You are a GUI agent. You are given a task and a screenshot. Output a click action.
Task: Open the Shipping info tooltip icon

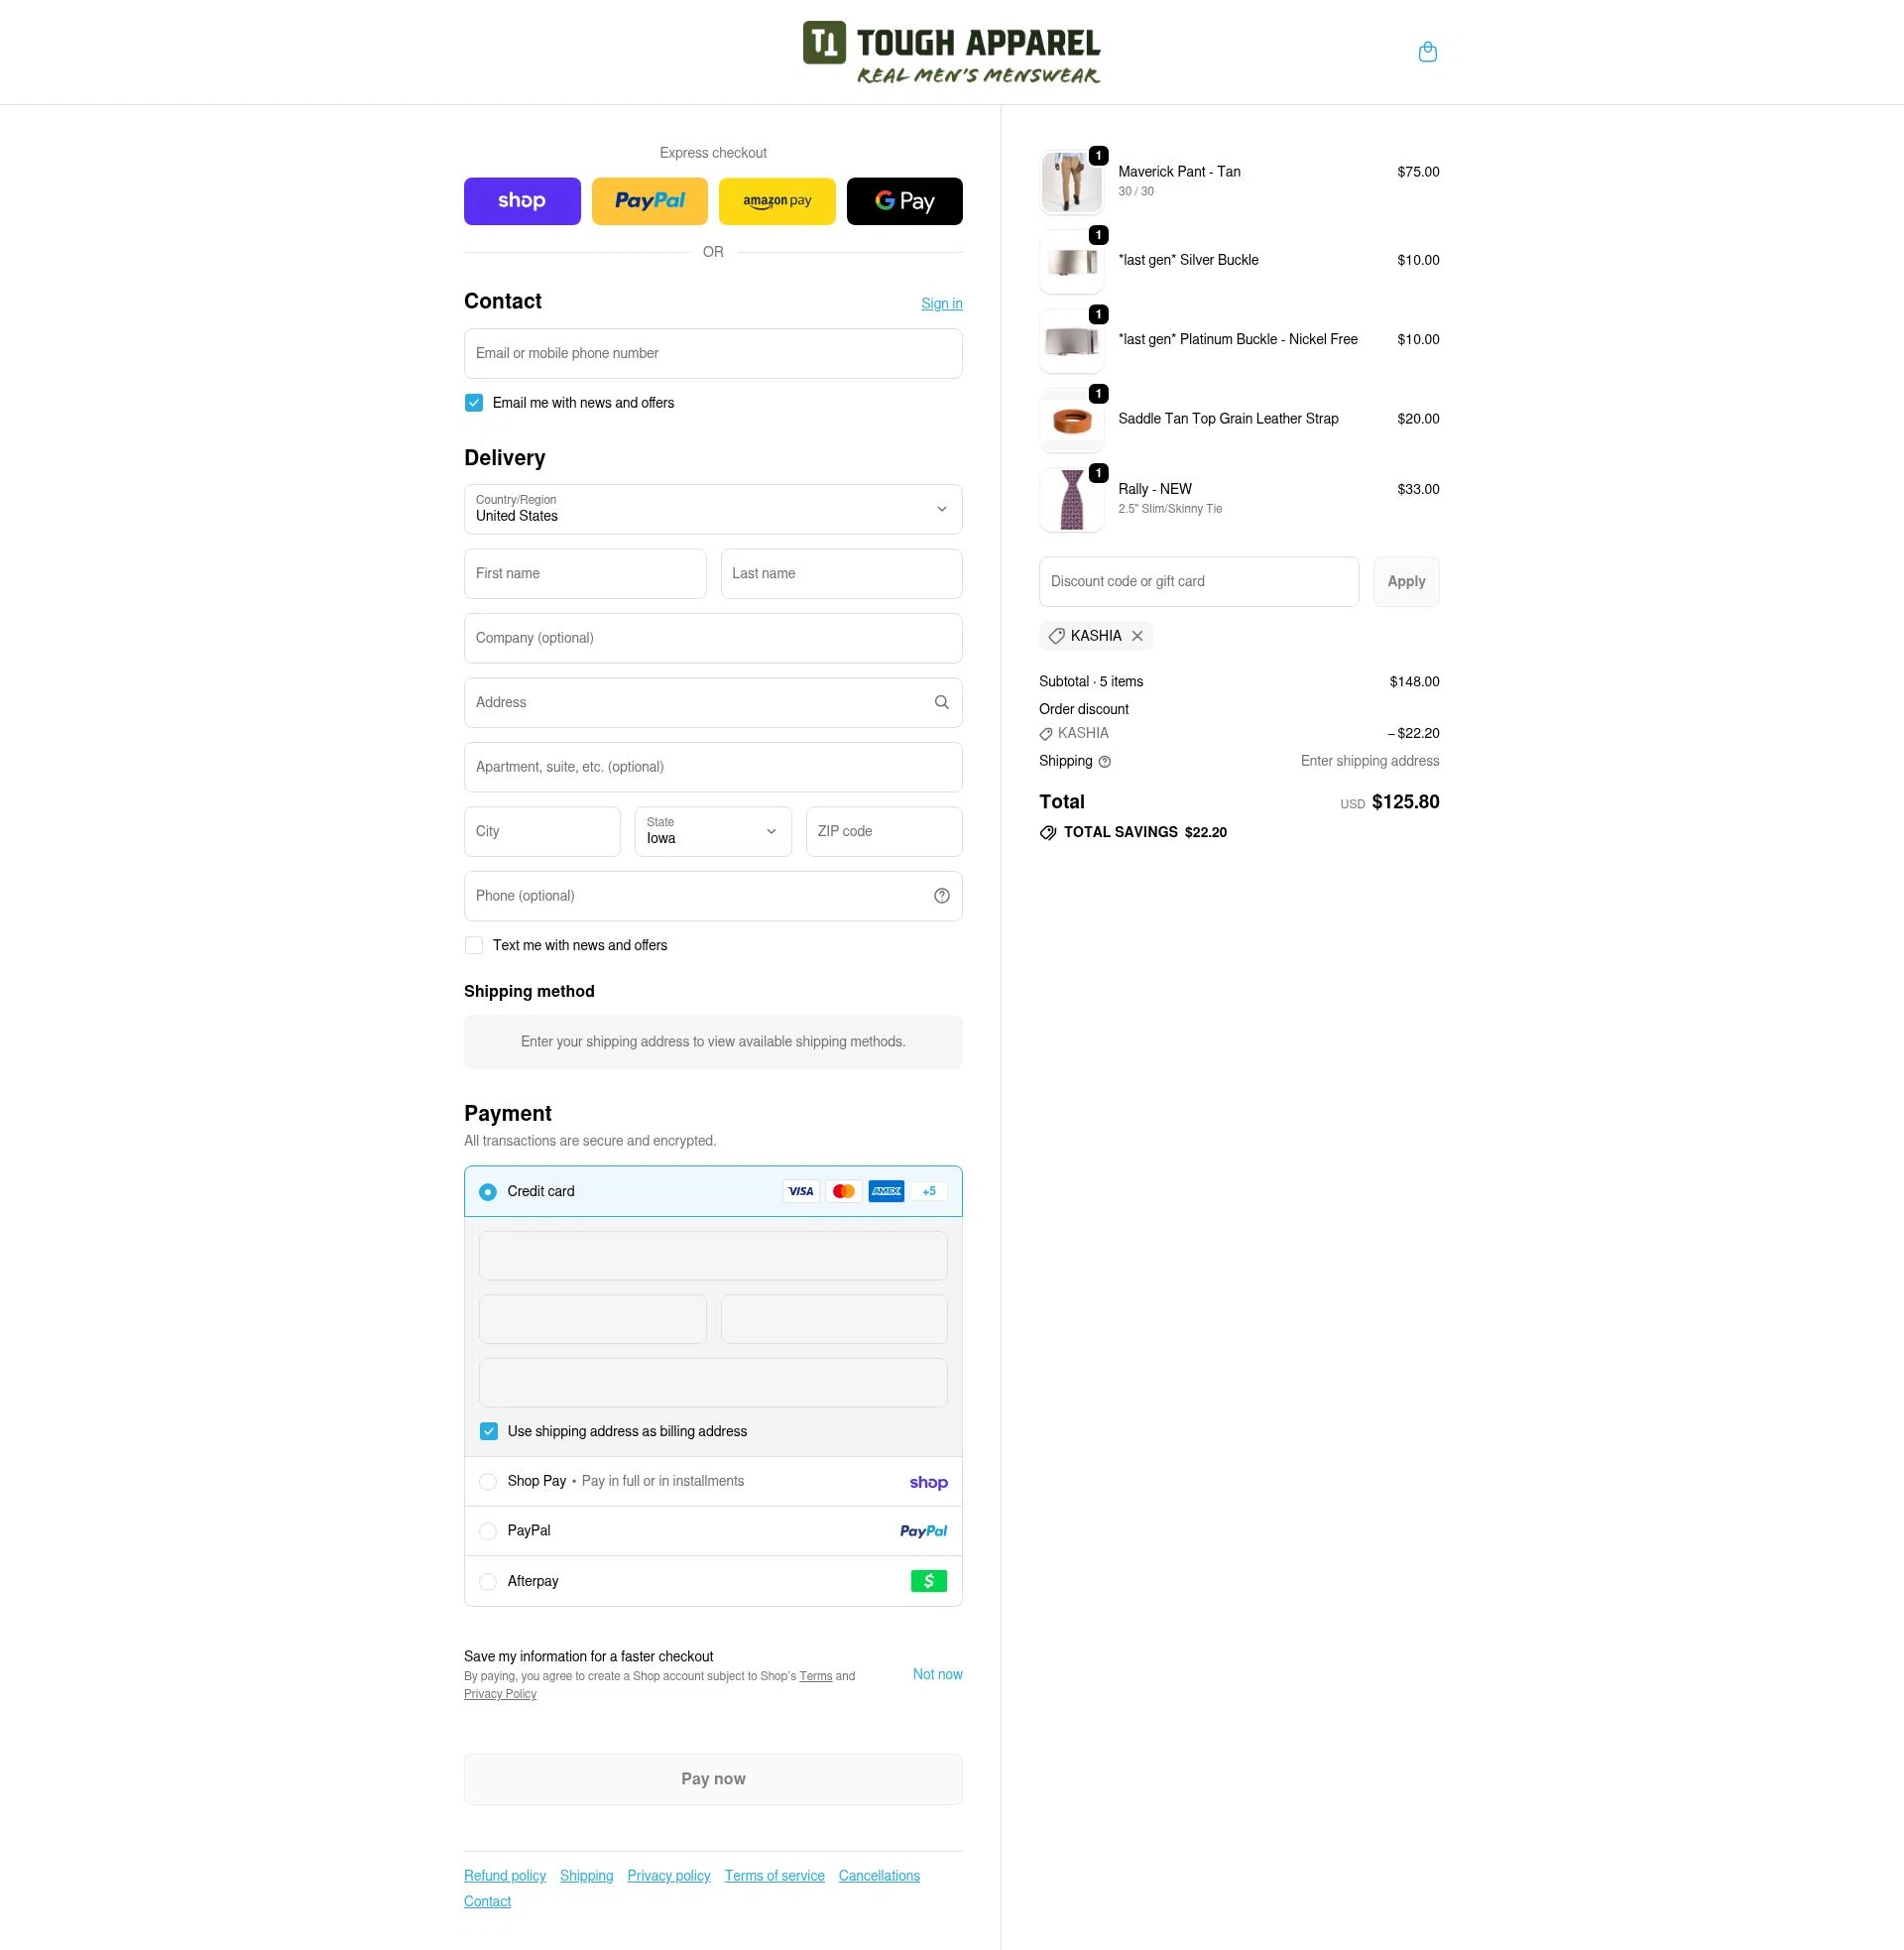(x=1104, y=761)
